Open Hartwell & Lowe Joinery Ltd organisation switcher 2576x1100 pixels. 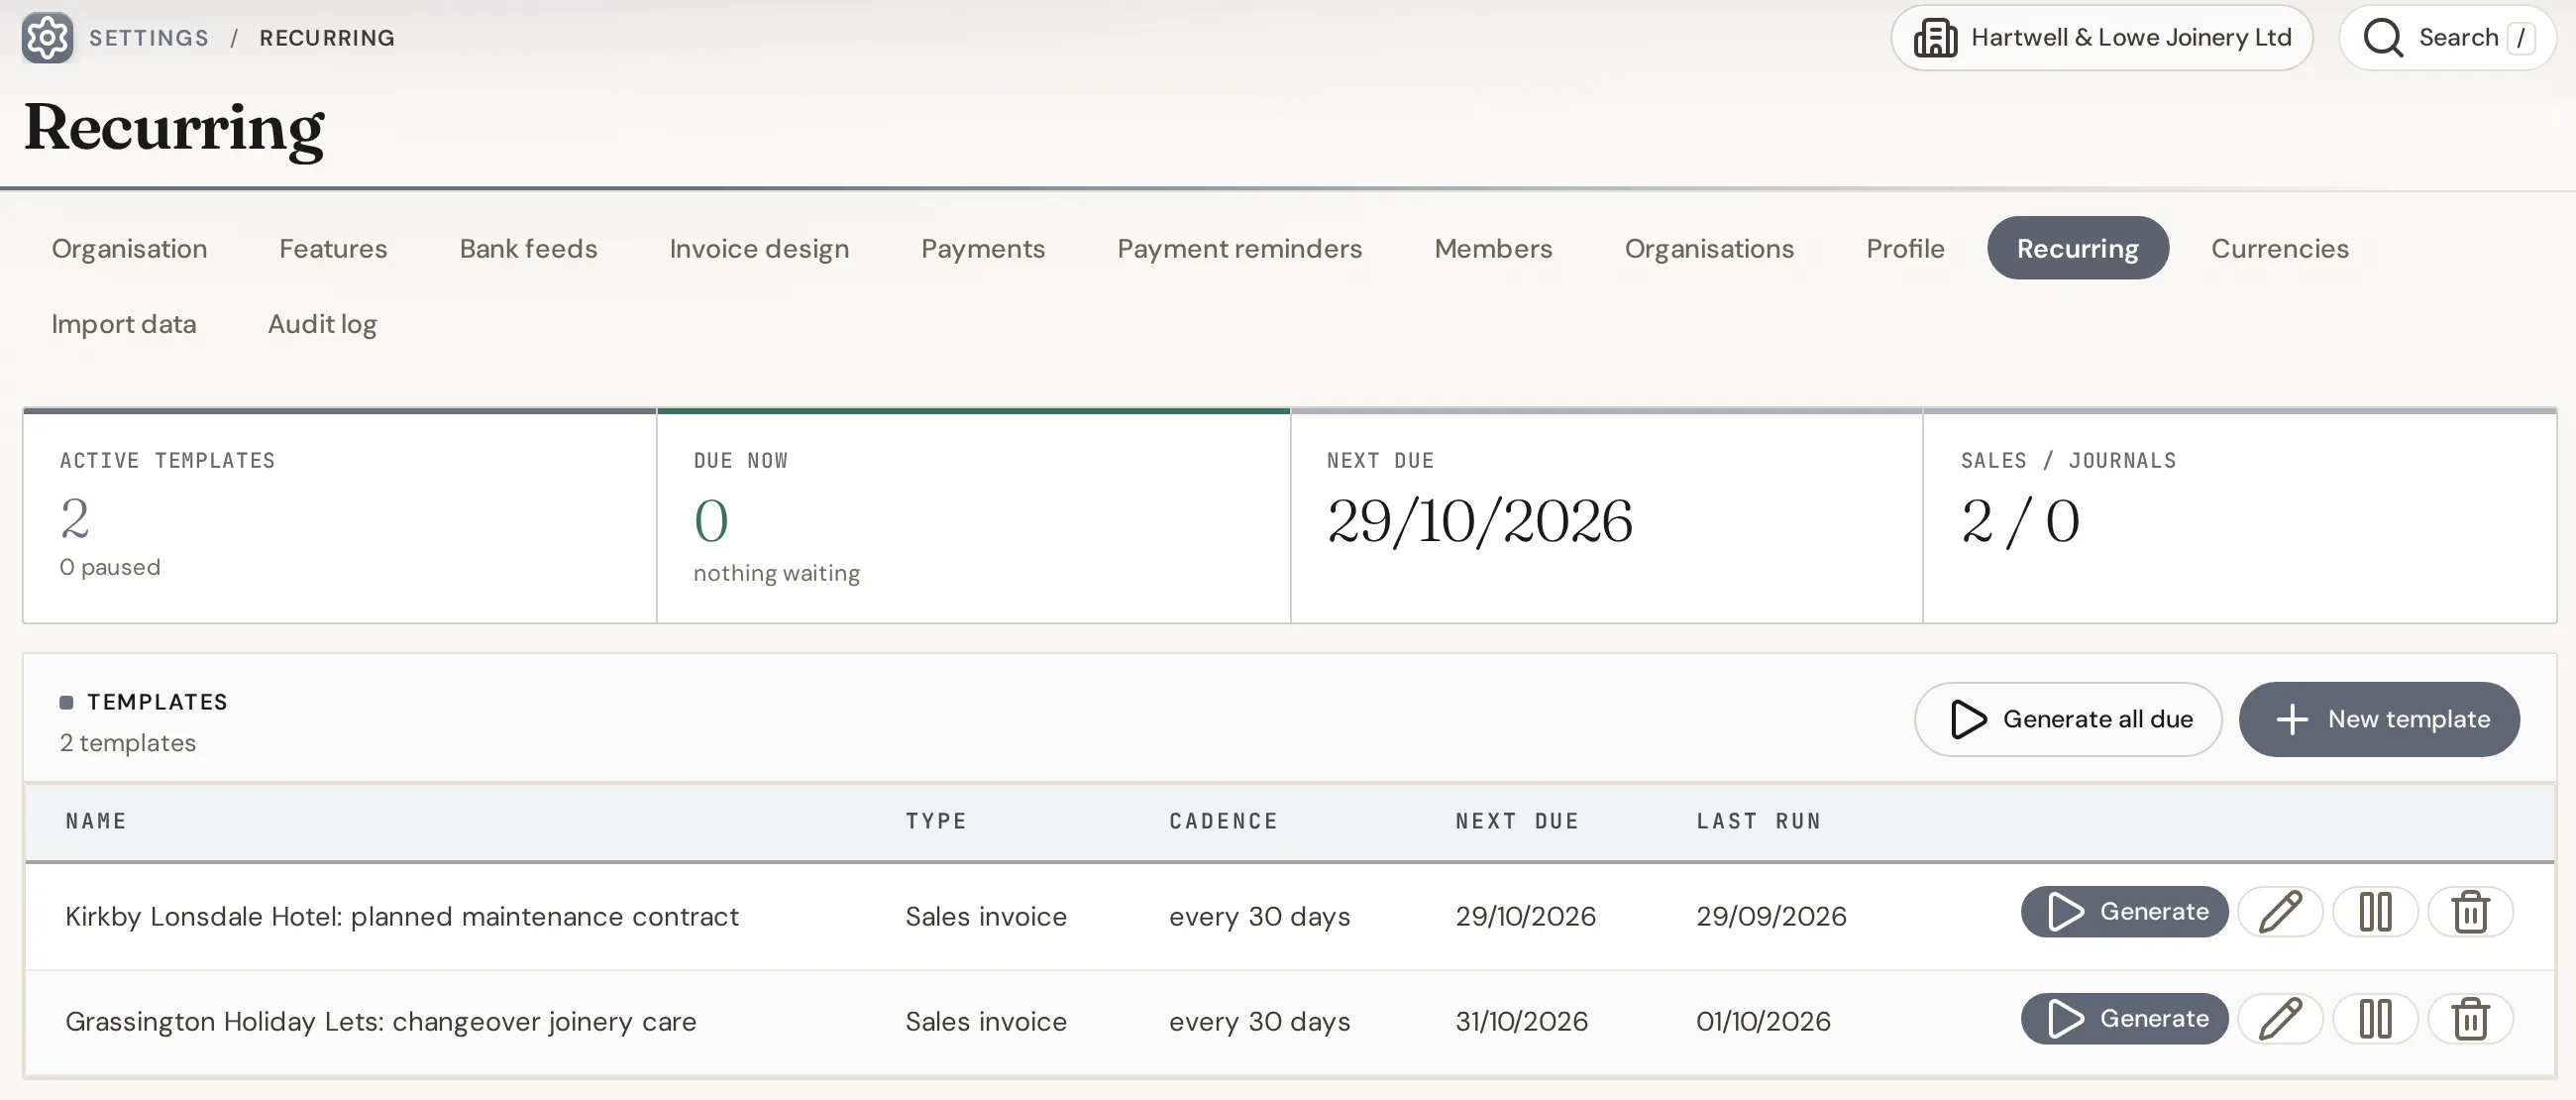(x=2102, y=38)
